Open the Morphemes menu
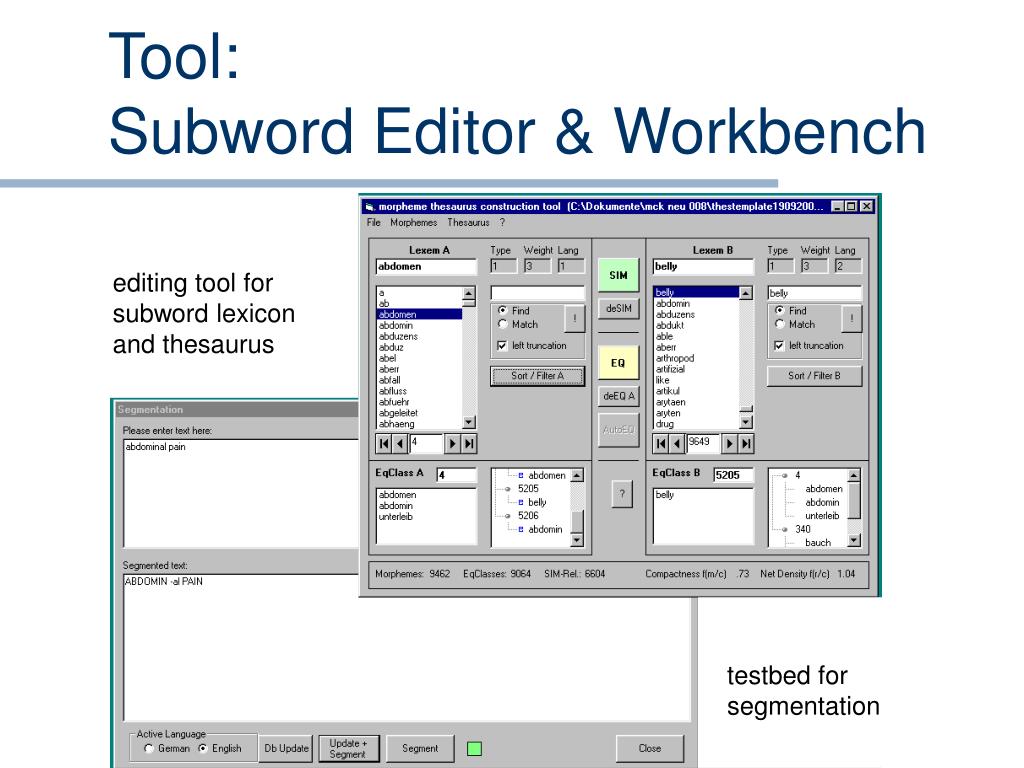This screenshot has width=1024, height=768. [413, 223]
